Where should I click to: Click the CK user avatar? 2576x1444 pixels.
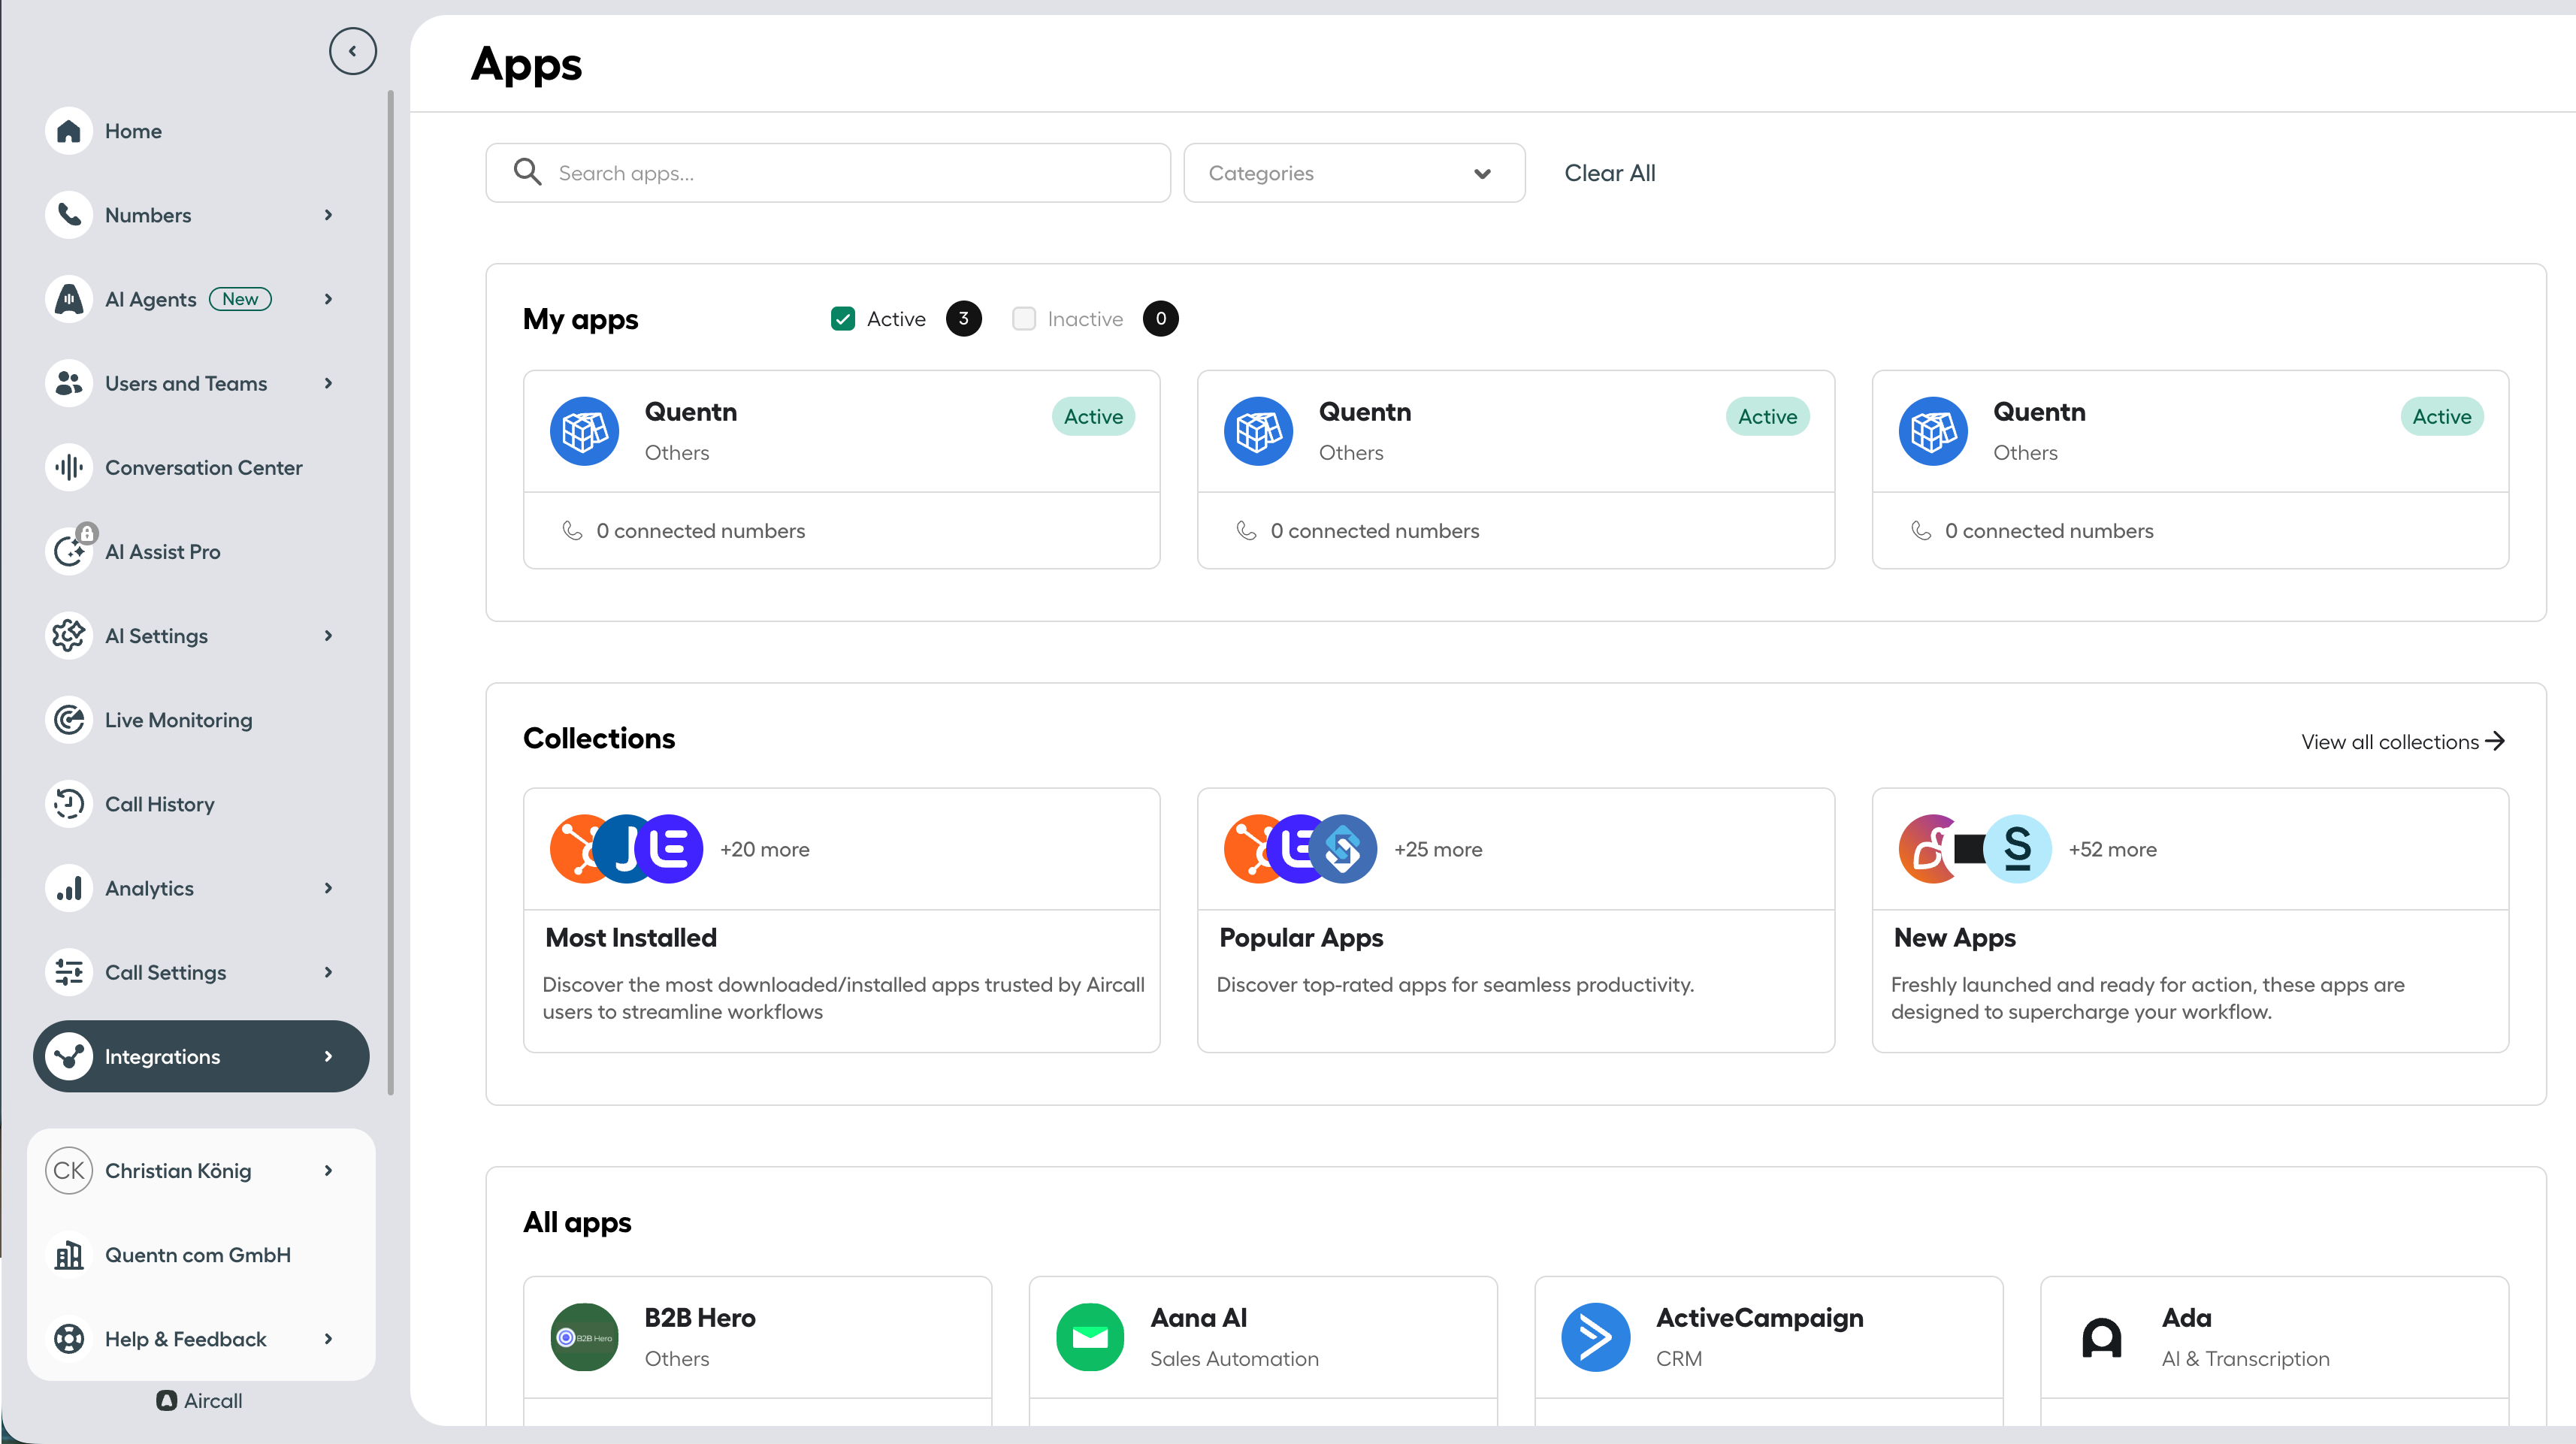coord(69,1170)
